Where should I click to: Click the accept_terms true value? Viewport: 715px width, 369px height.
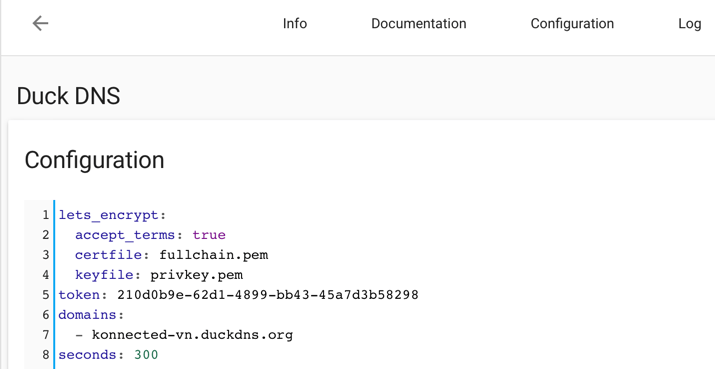click(x=209, y=235)
